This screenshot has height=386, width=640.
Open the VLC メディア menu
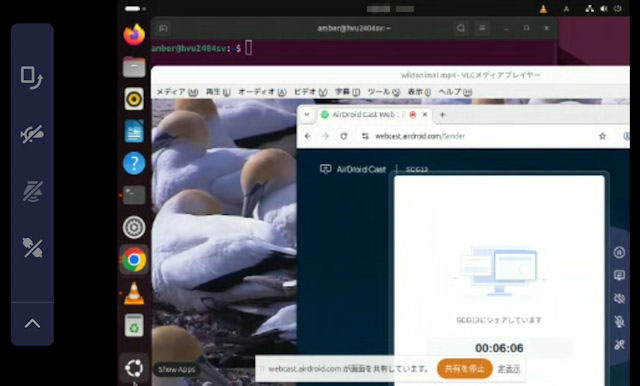(177, 92)
